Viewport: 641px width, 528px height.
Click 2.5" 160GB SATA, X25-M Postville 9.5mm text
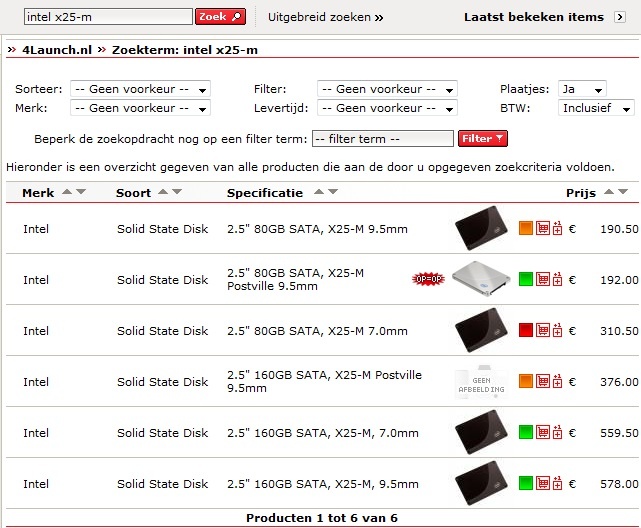click(x=324, y=382)
